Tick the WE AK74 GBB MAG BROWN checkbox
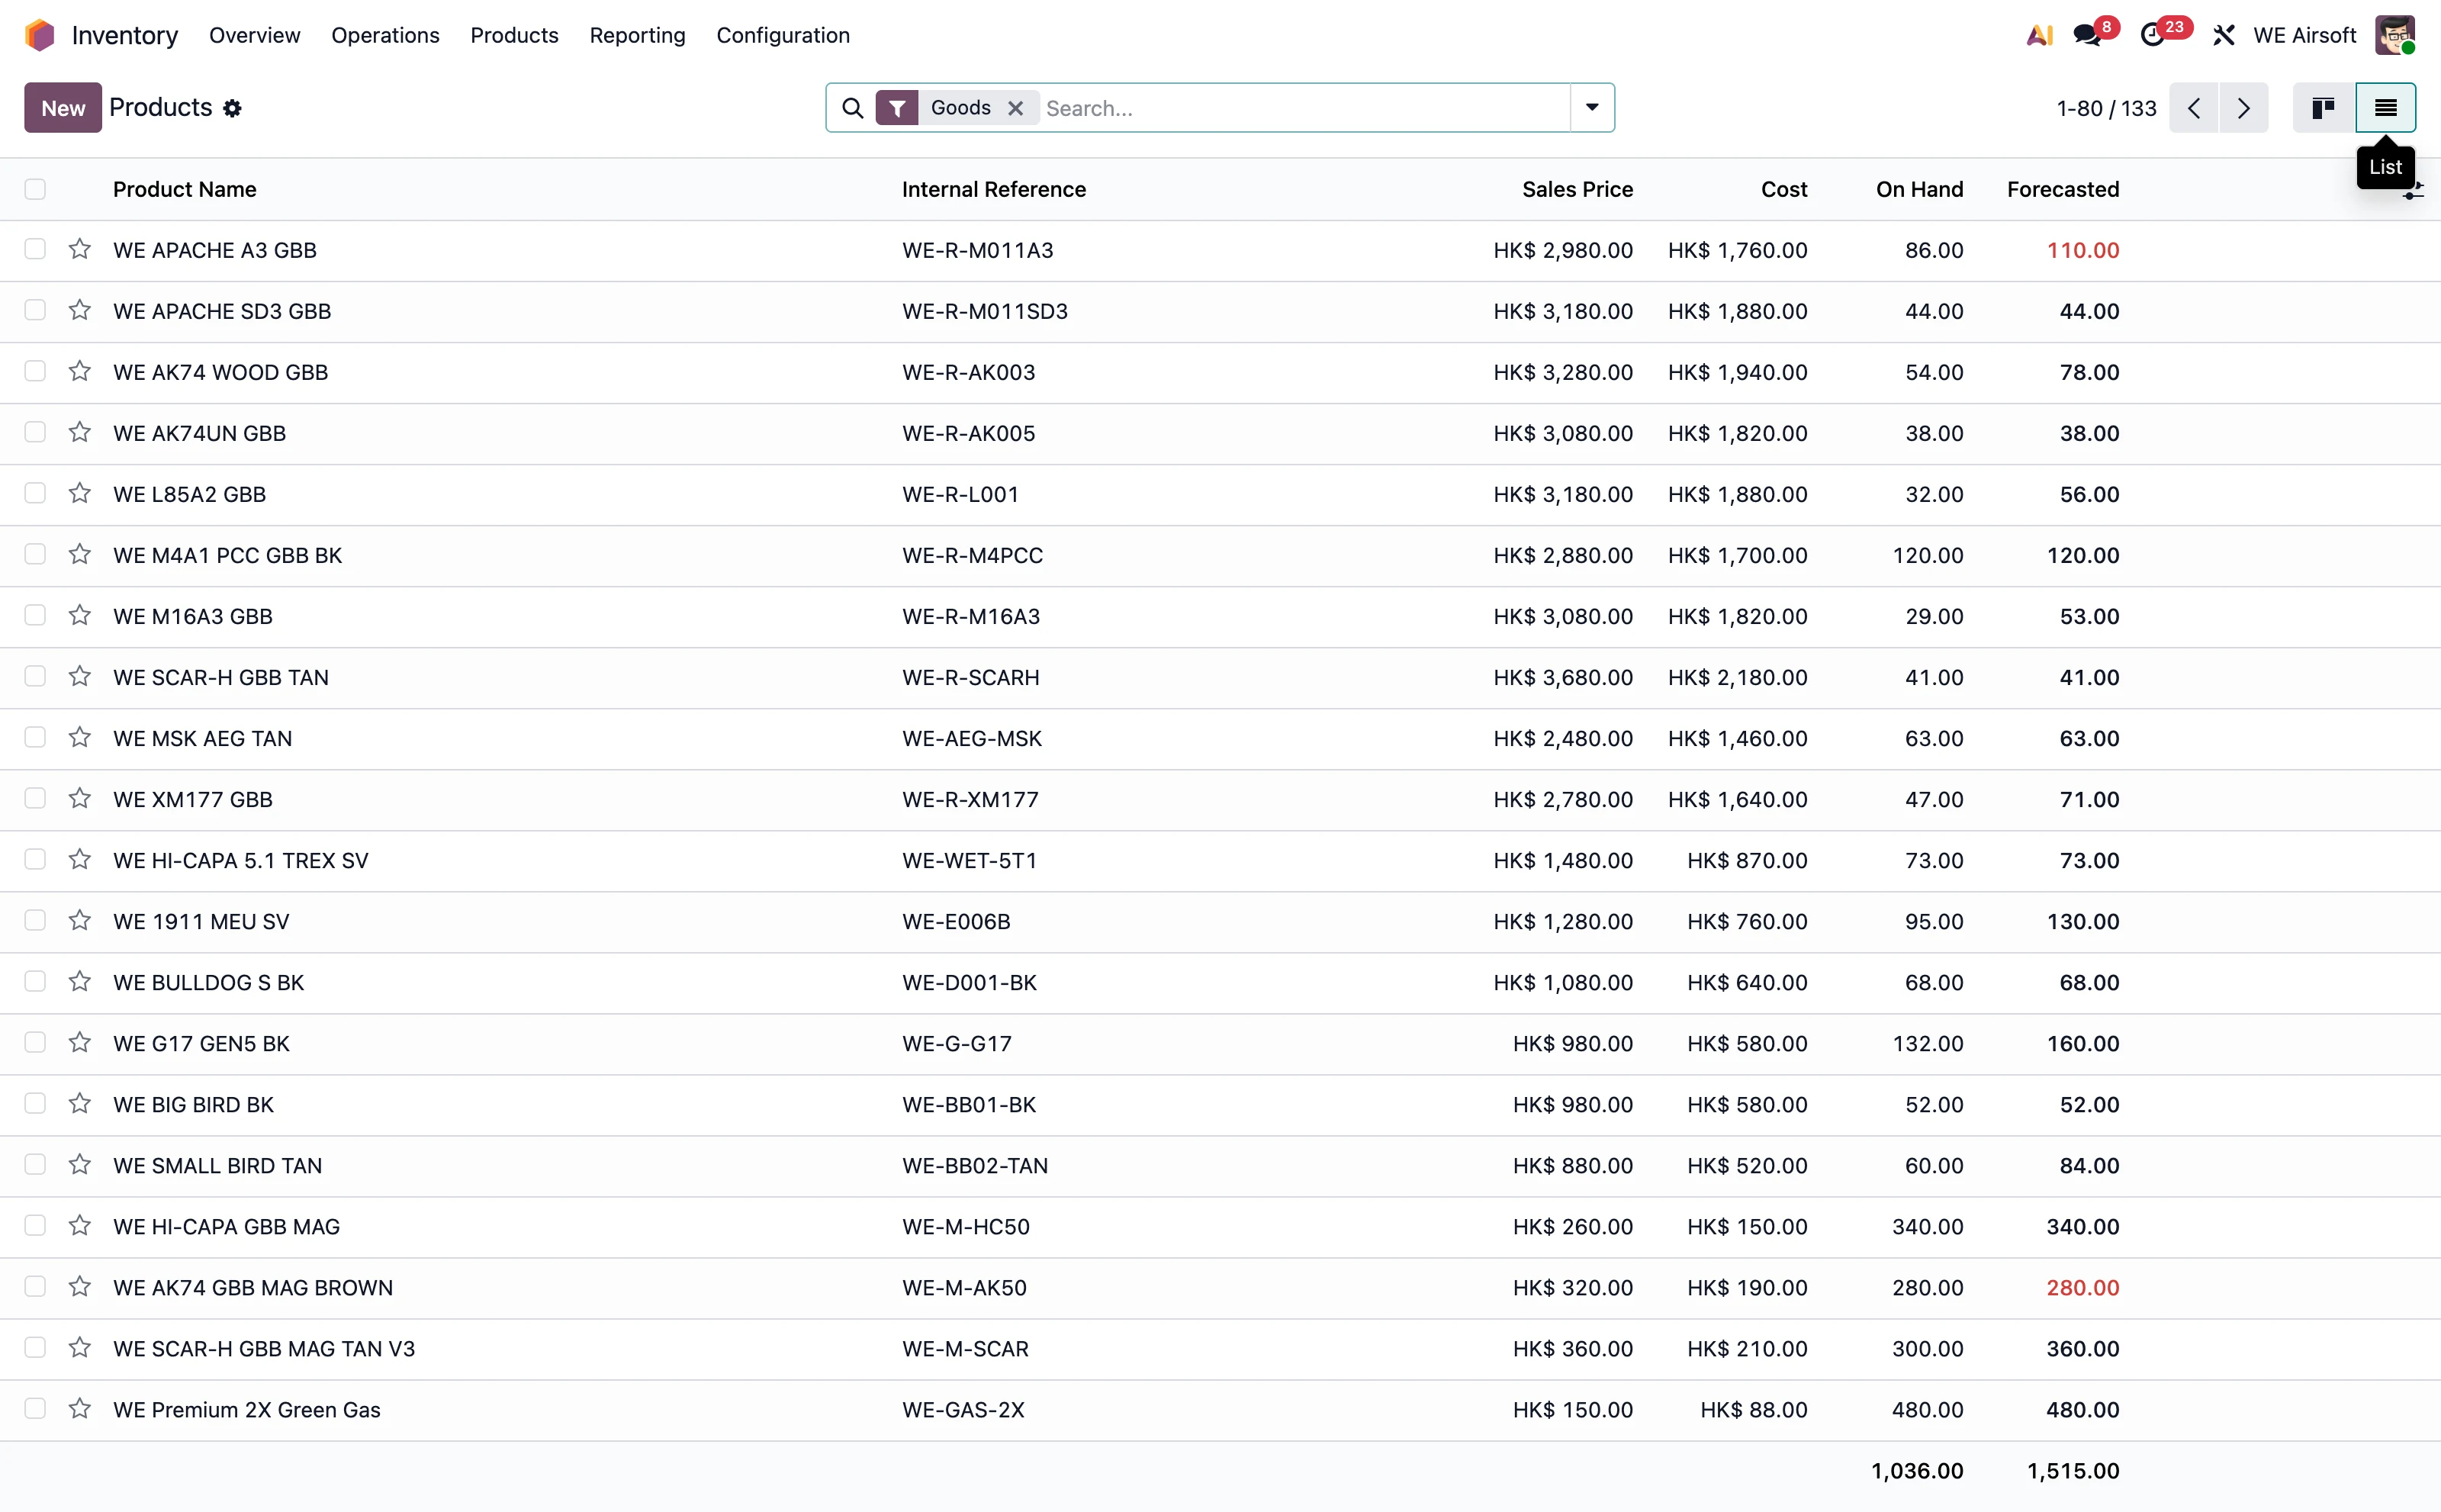The width and height of the screenshot is (2441, 1512). coord(35,1286)
